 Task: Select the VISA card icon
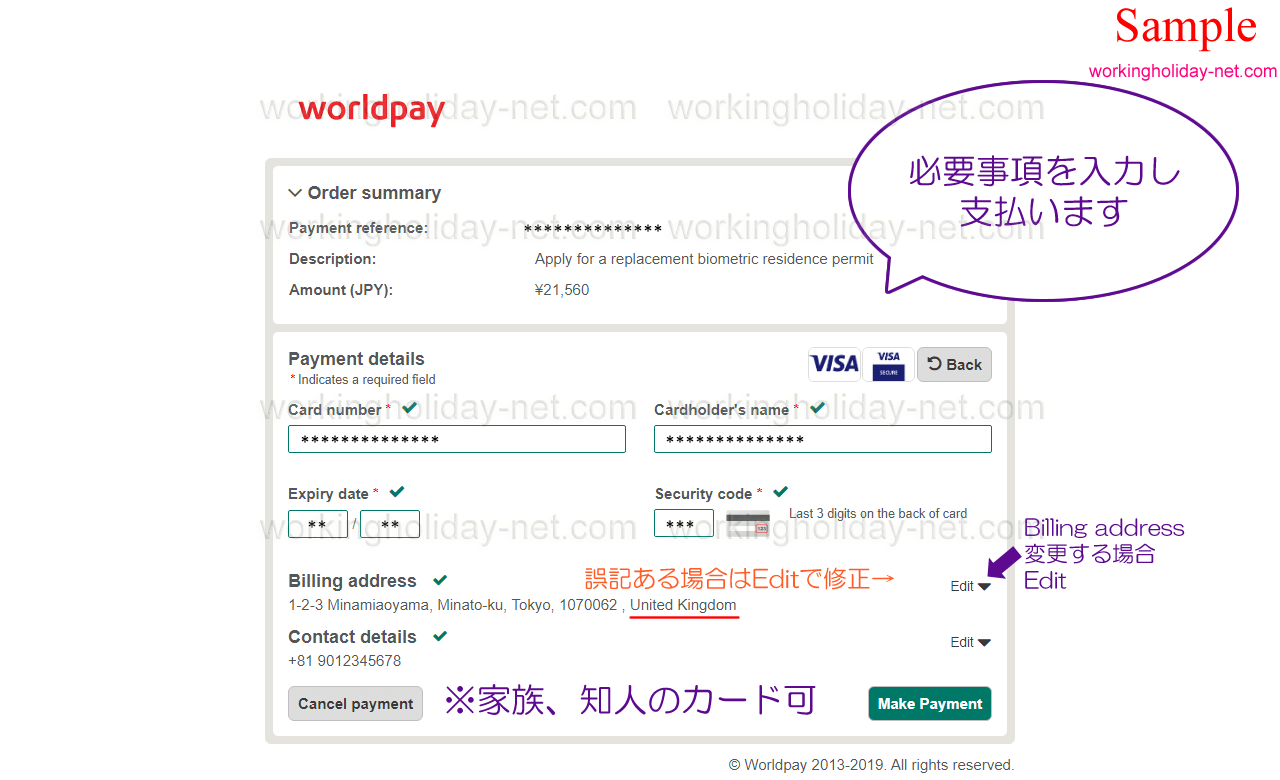click(x=834, y=364)
